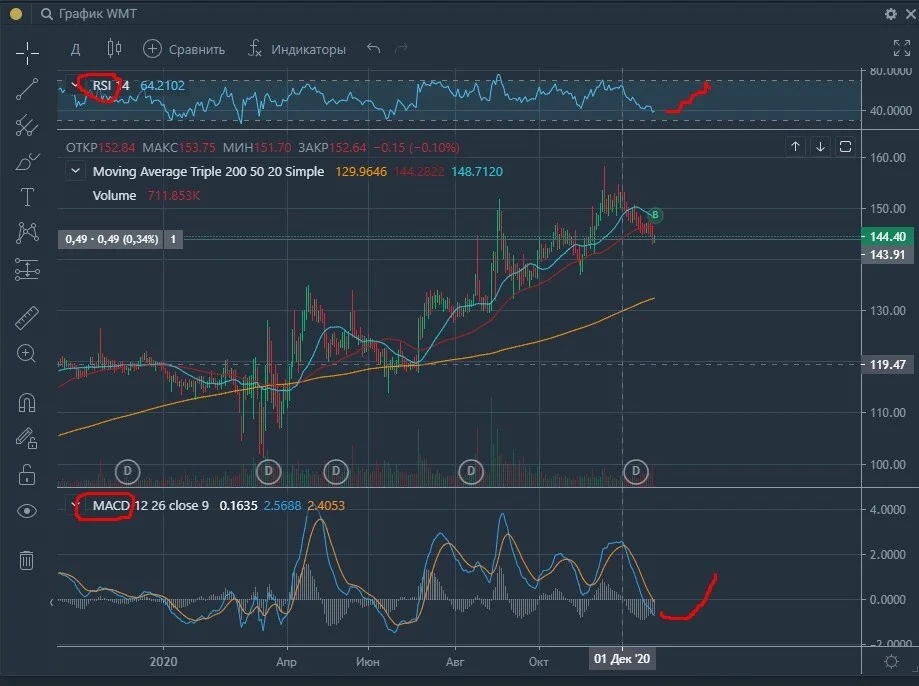The width and height of the screenshot is (919, 686).
Task: Click the undo arrow button
Action: 373,49
